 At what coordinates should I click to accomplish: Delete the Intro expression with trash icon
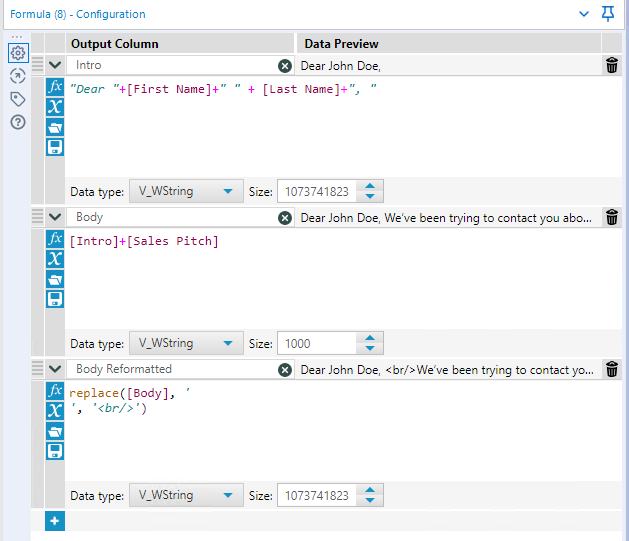612,65
